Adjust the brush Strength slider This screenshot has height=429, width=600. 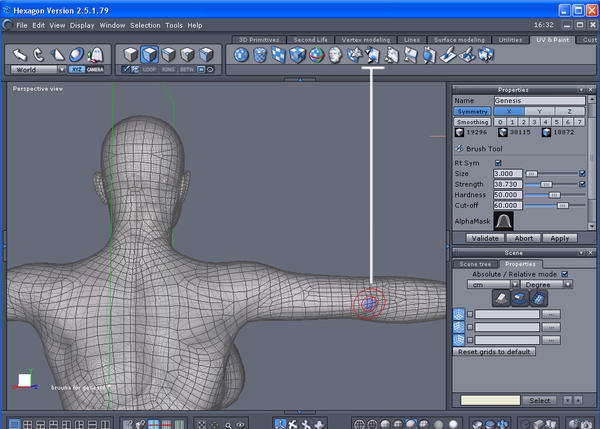pyautogui.click(x=546, y=184)
